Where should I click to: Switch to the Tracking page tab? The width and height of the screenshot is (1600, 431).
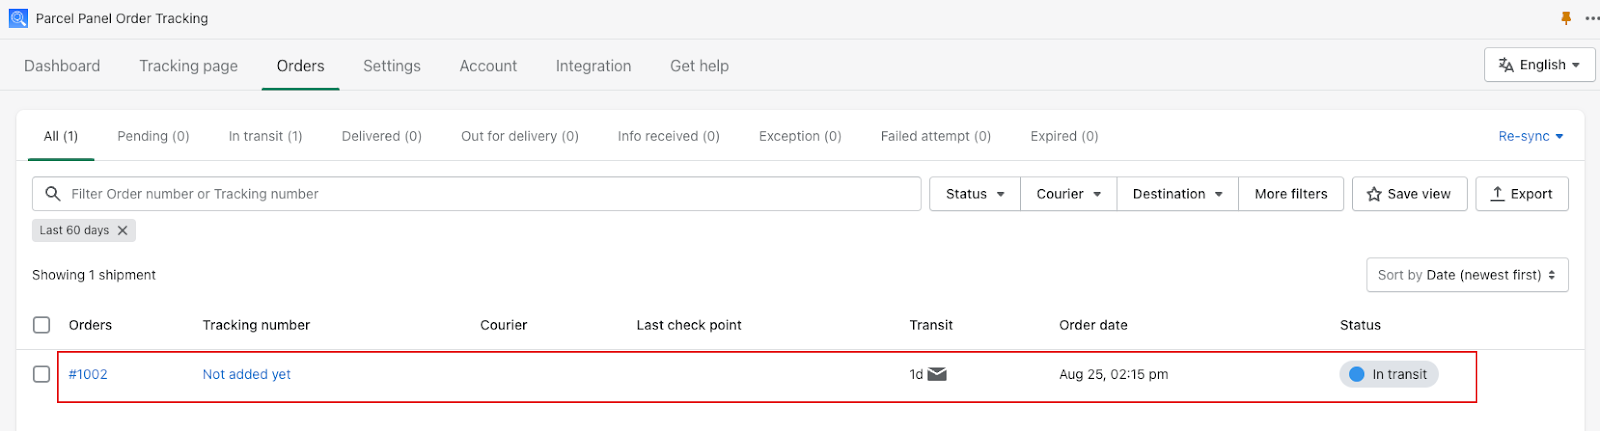(189, 66)
